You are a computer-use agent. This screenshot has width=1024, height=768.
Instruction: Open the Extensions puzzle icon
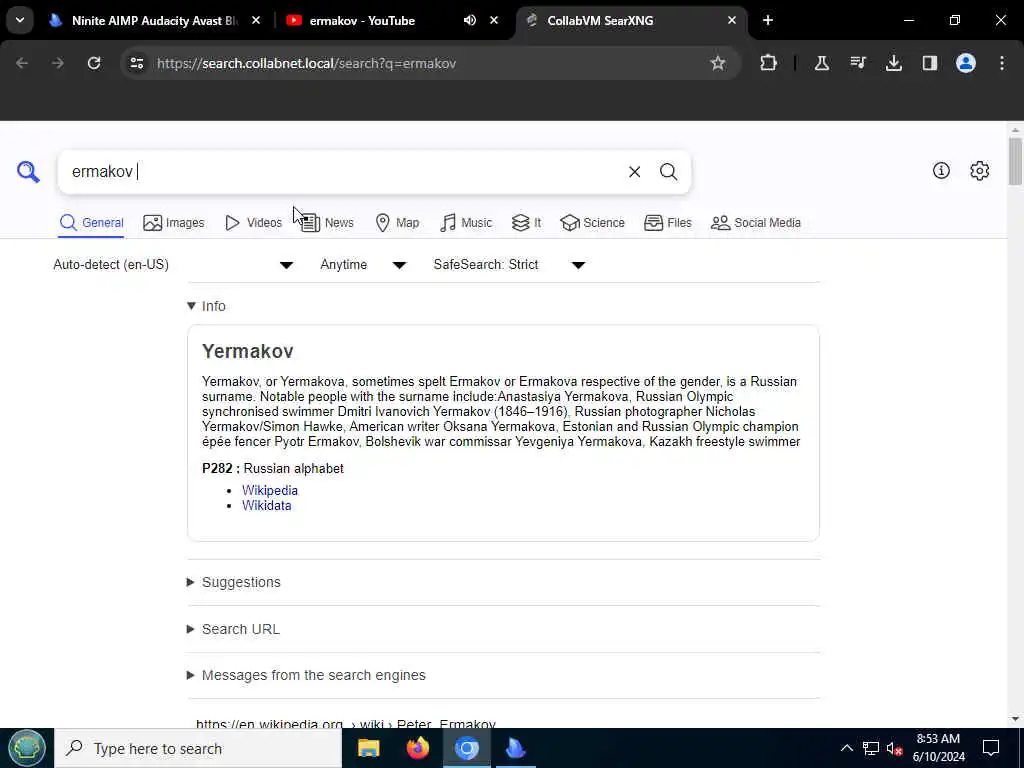point(769,63)
